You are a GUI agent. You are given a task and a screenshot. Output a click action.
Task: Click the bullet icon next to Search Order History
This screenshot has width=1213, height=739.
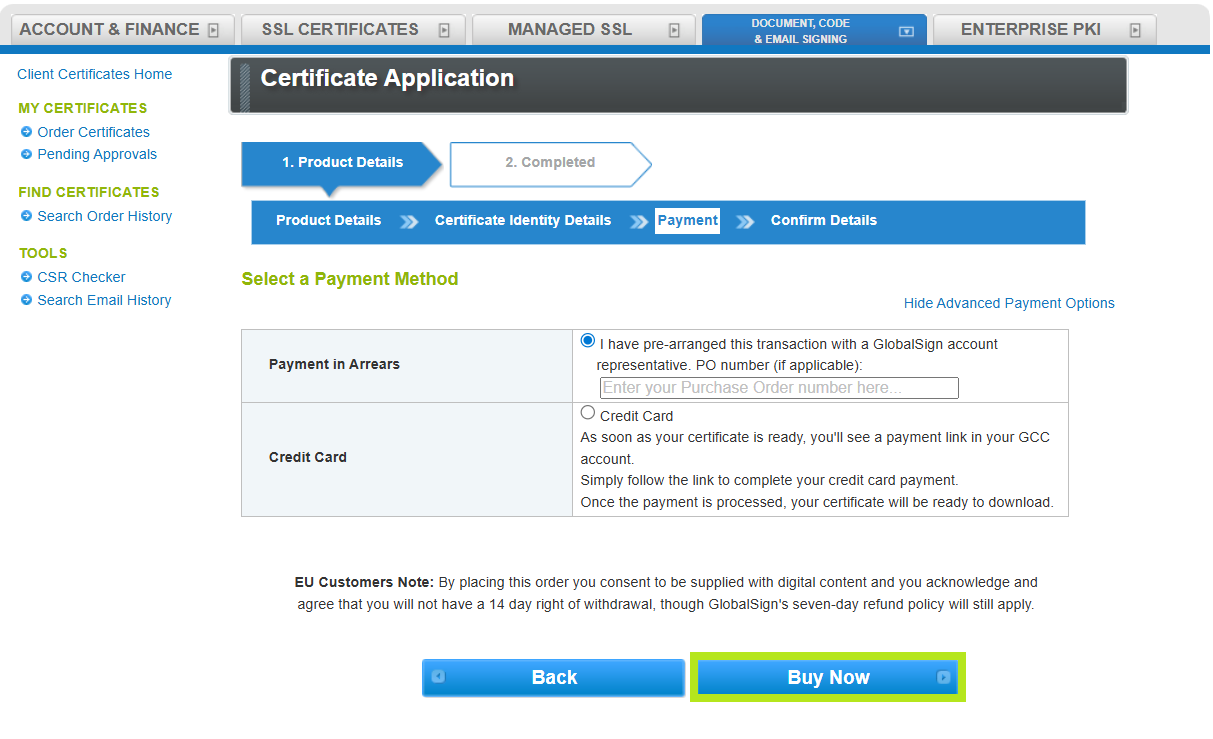tap(27, 216)
